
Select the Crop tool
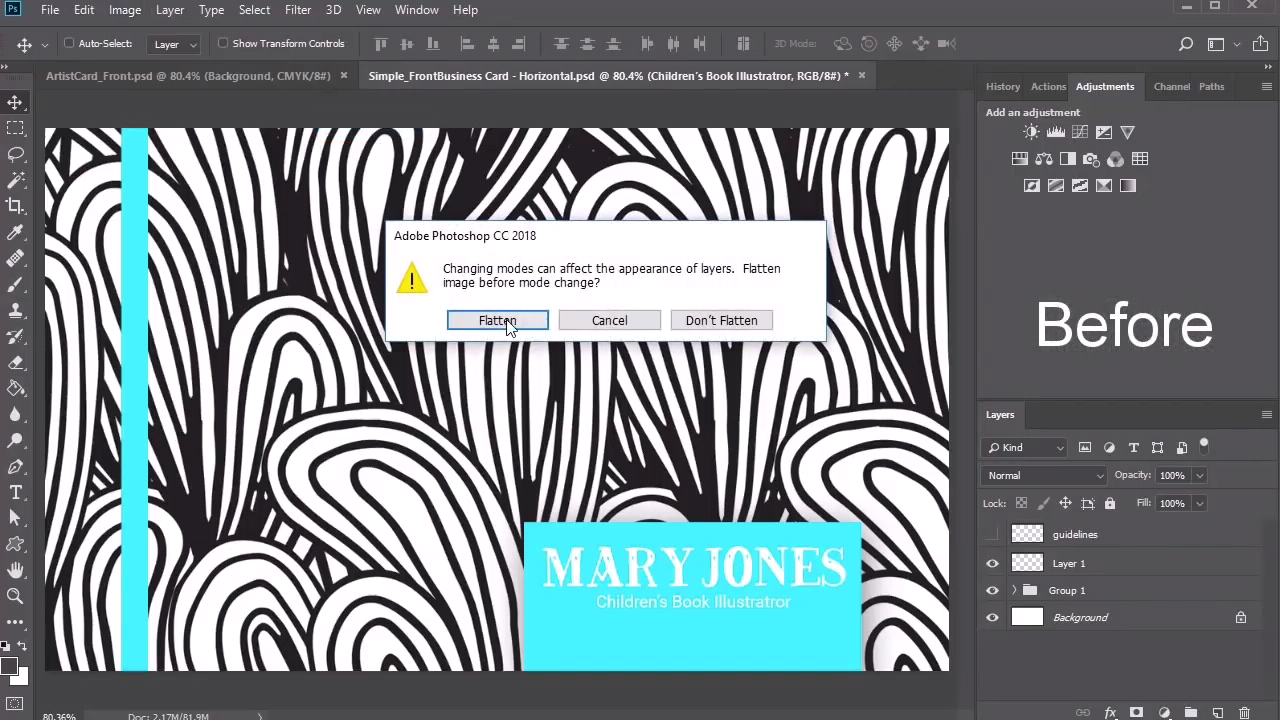[15, 206]
